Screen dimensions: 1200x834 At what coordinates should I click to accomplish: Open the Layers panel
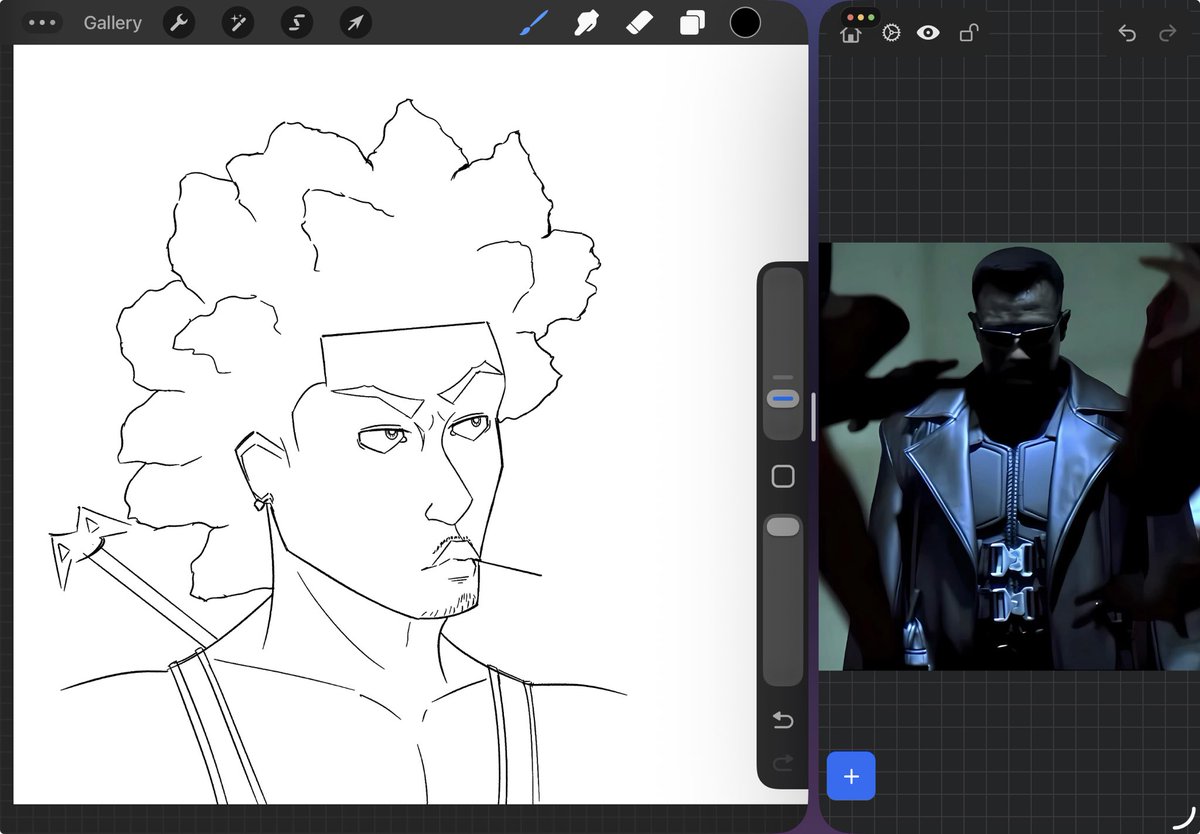click(692, 23)
